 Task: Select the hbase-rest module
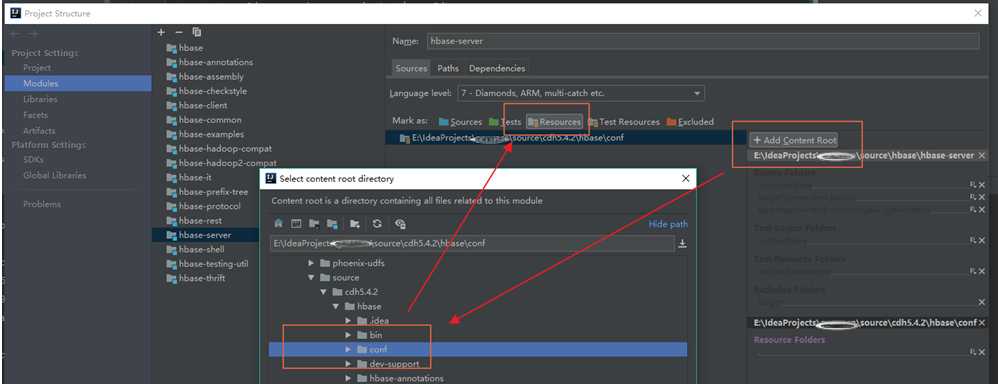[194, 220]
